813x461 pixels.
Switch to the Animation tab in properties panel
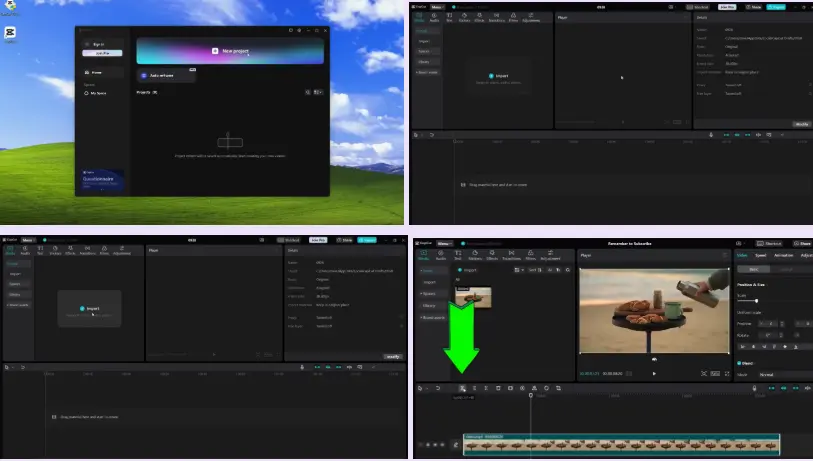click(x=784, y=255)
